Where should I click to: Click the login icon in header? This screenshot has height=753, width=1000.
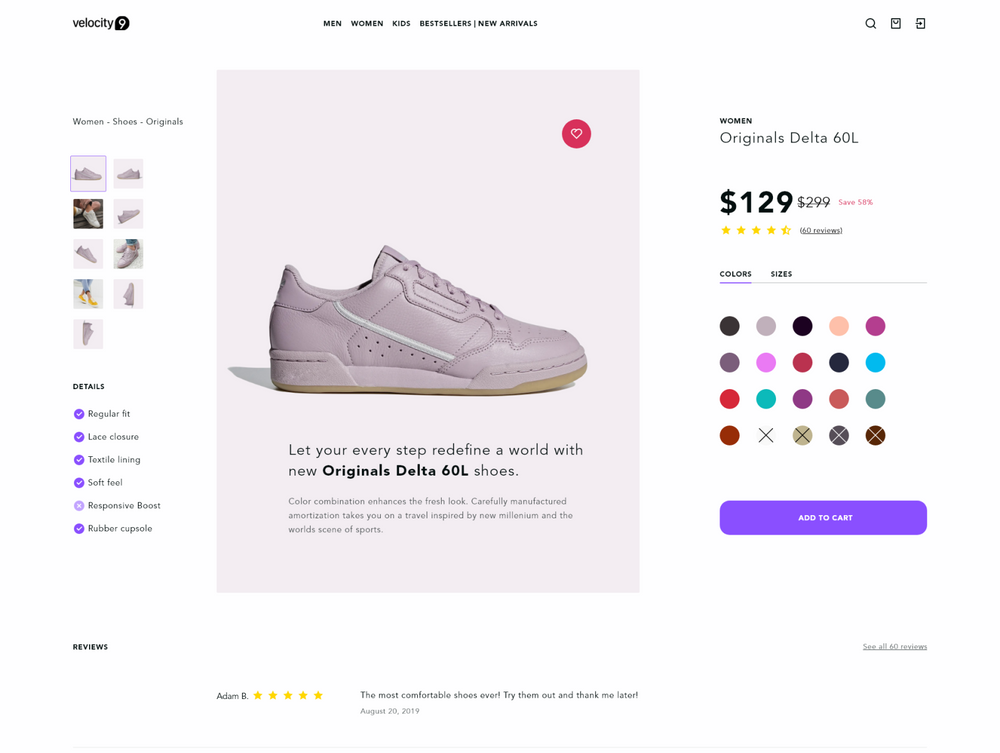920,24
